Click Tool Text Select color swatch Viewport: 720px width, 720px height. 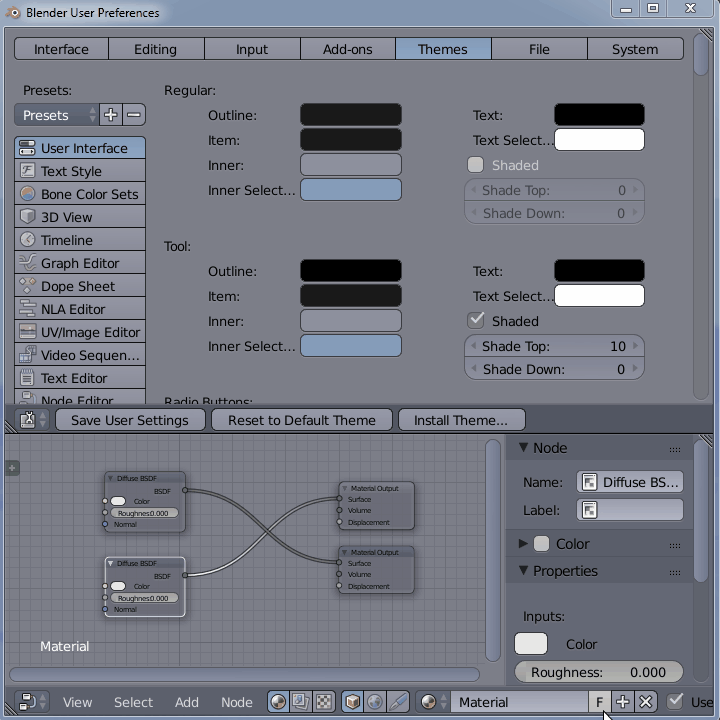click(x=599, y=296)
